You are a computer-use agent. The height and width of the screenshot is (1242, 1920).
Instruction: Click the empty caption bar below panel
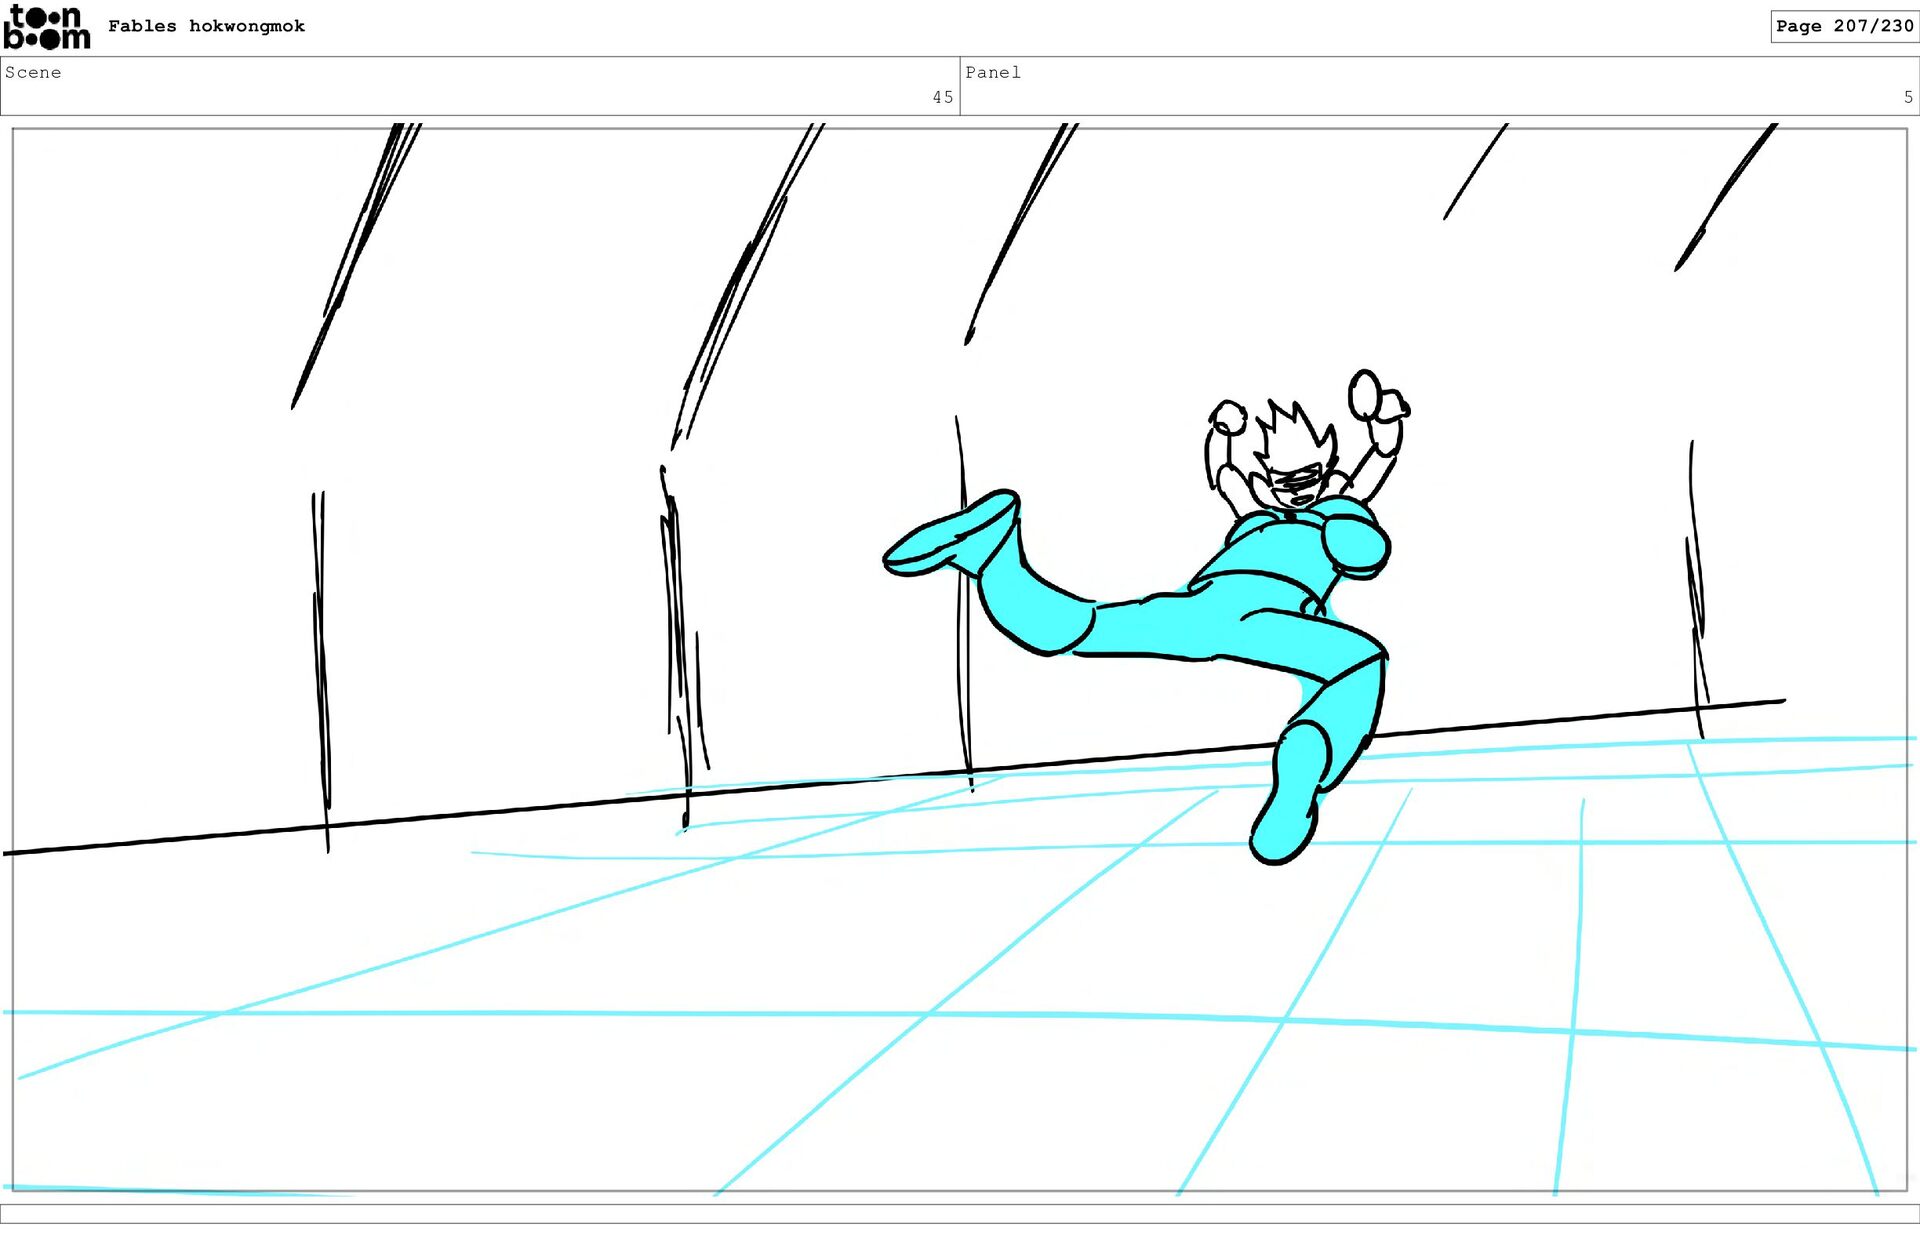pos(960,1213)
